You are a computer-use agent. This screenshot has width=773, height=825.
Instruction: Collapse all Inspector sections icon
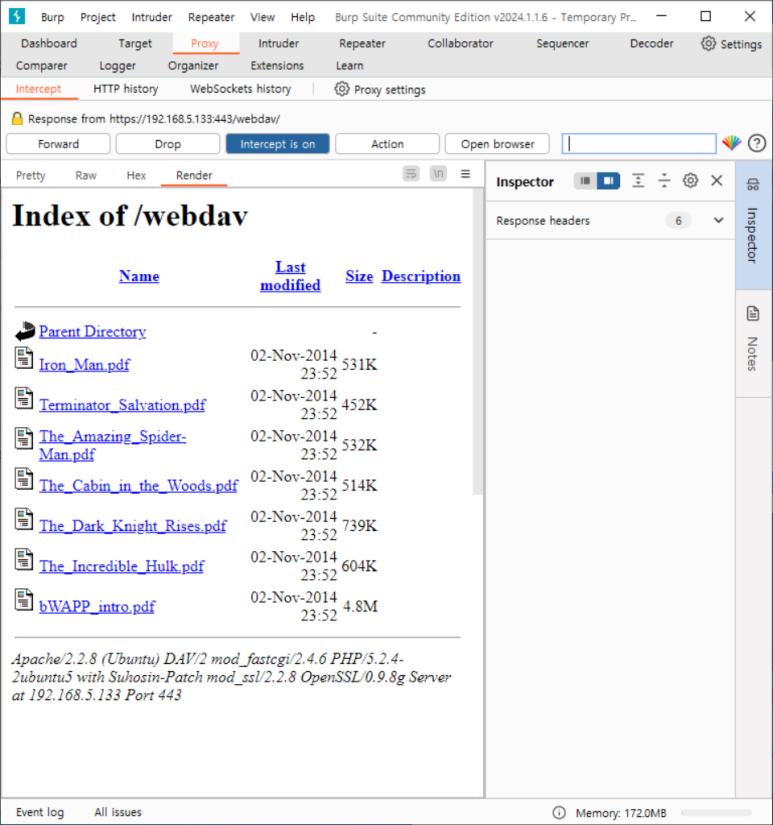[x=664, y=181]
